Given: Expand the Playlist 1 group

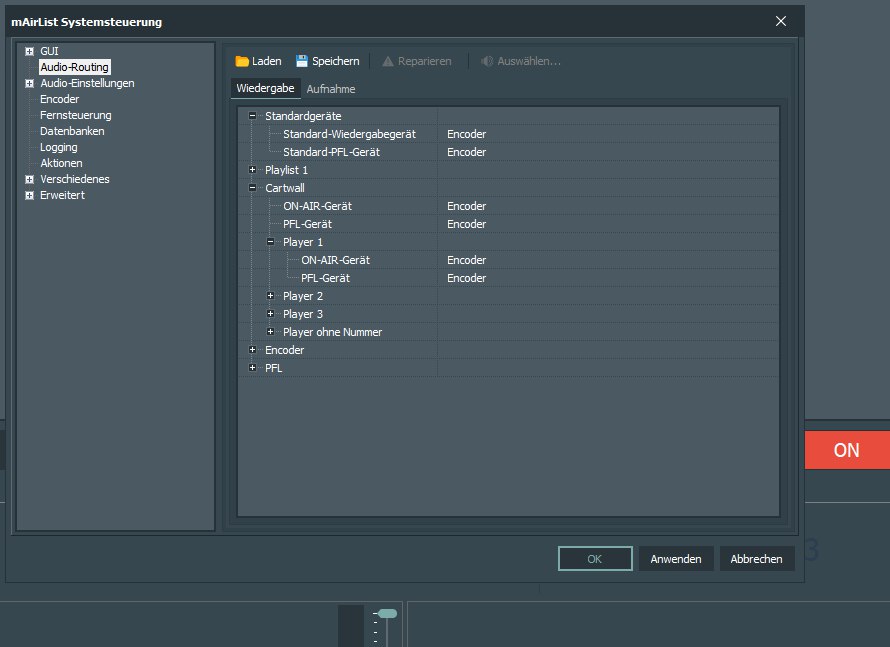Looking at the screenshot, I should coord(253,170).
